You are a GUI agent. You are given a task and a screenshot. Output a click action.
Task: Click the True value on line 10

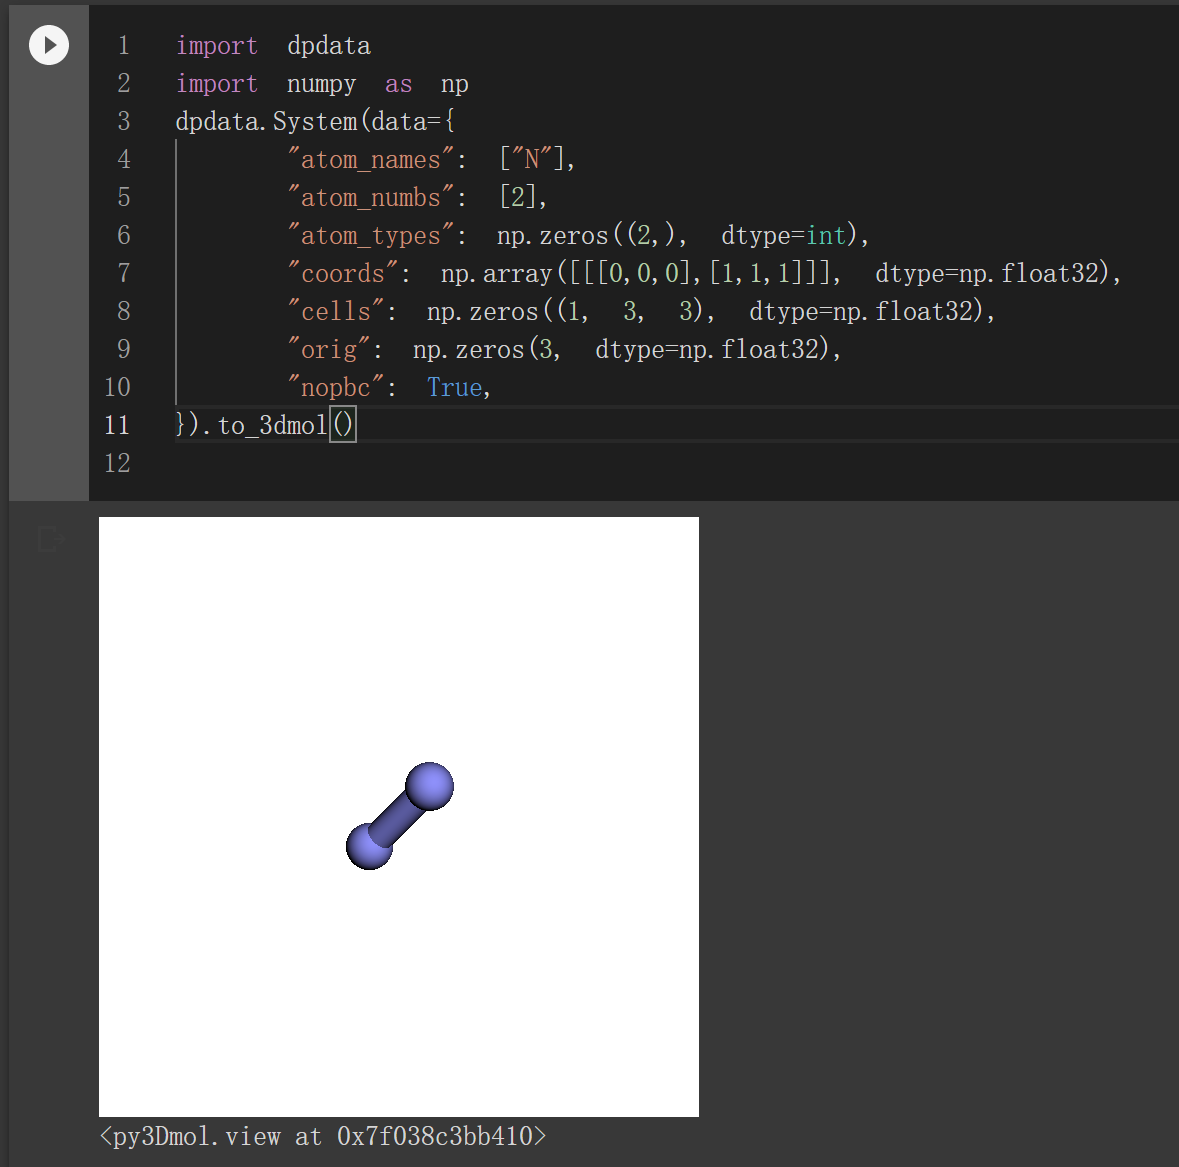(454, 387)
